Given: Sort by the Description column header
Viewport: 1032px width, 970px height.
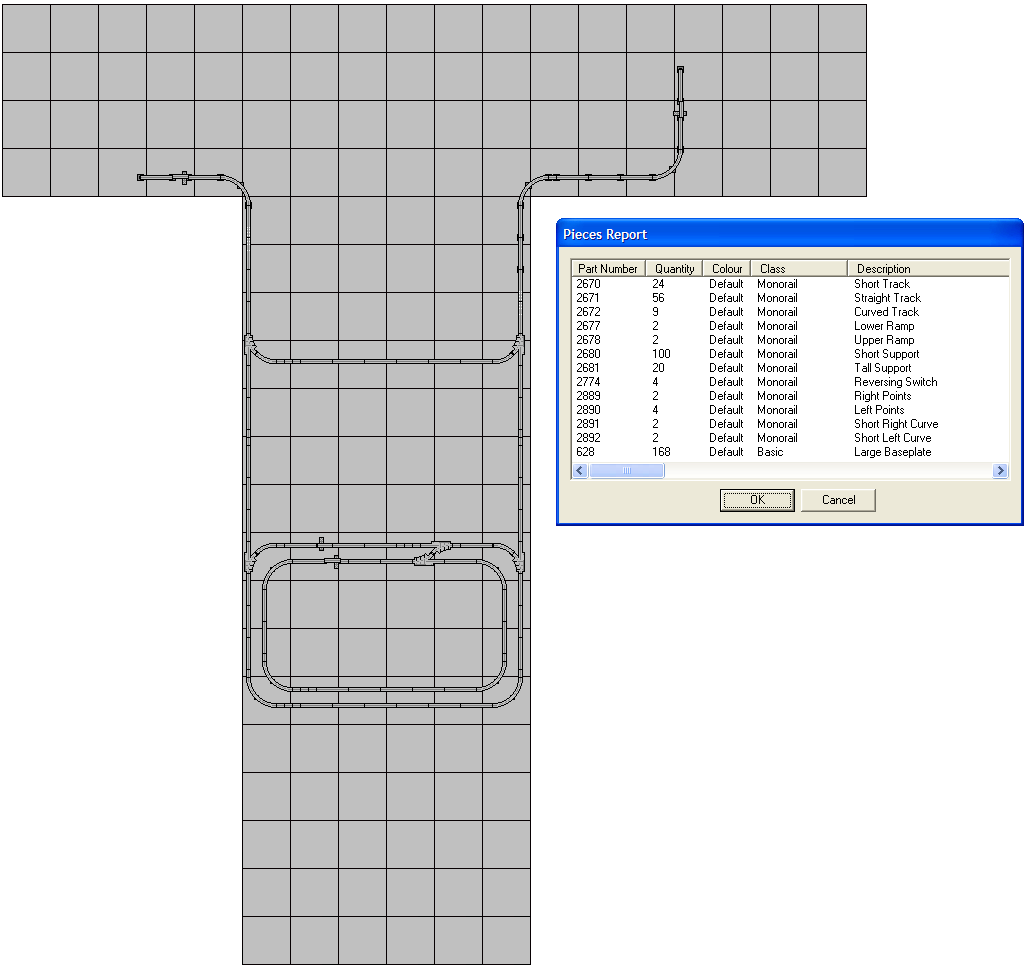Looking at the screenshot, I should (x=928, y=268).
